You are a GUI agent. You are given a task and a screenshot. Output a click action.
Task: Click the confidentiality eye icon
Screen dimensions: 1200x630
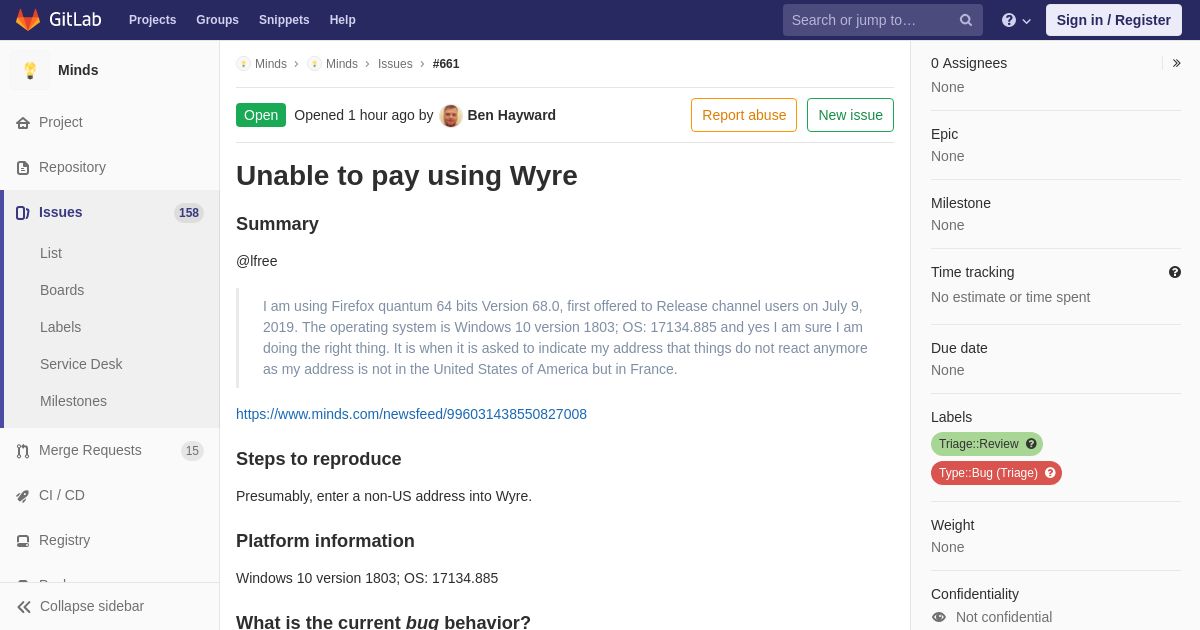[x=939, y=617]
